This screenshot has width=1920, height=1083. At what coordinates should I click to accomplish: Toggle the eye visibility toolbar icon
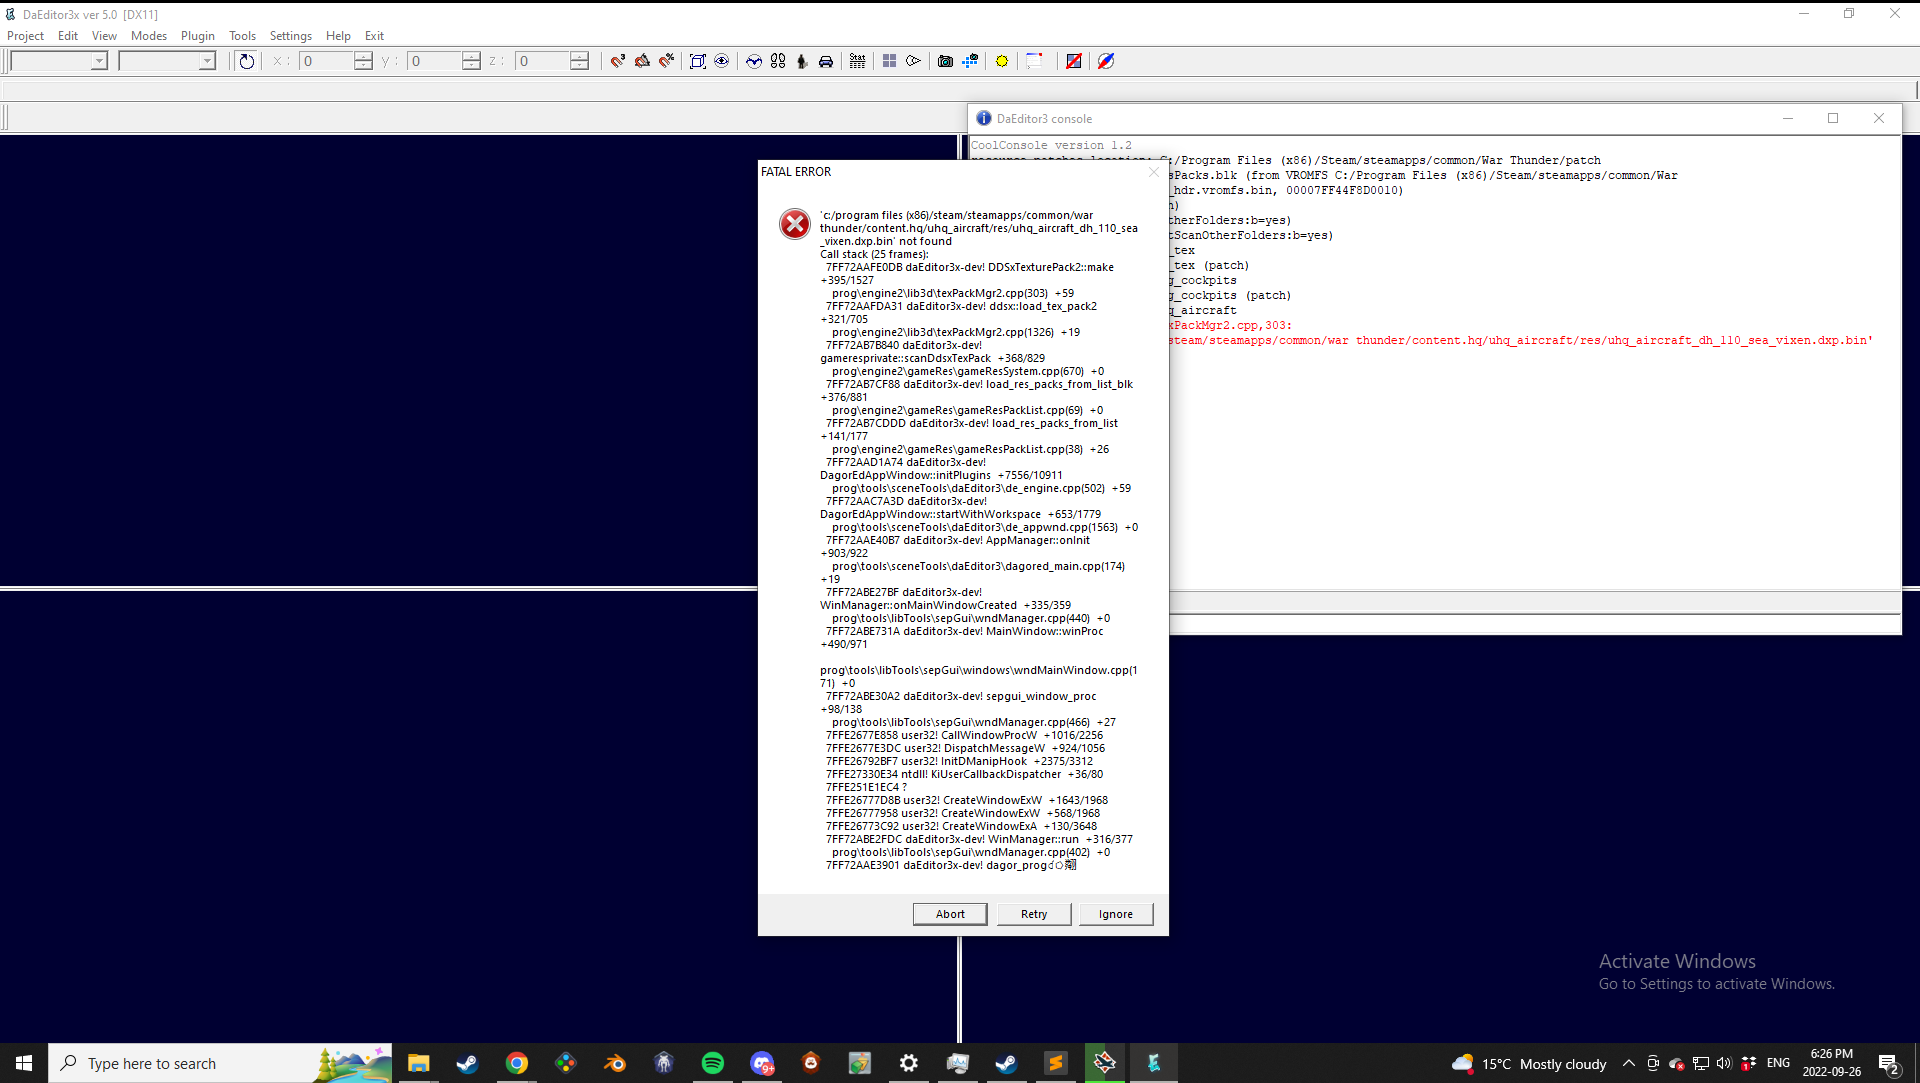click(721, 61)
